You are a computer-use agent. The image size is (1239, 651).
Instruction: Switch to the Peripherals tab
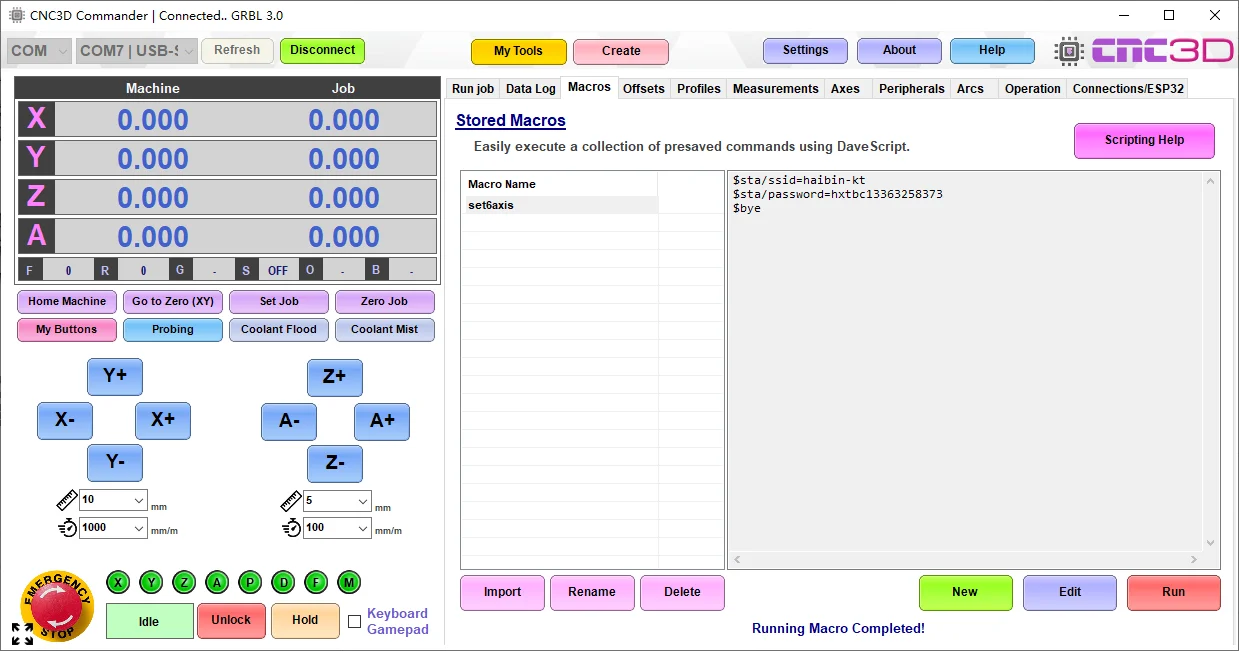[x=911, y=89]
